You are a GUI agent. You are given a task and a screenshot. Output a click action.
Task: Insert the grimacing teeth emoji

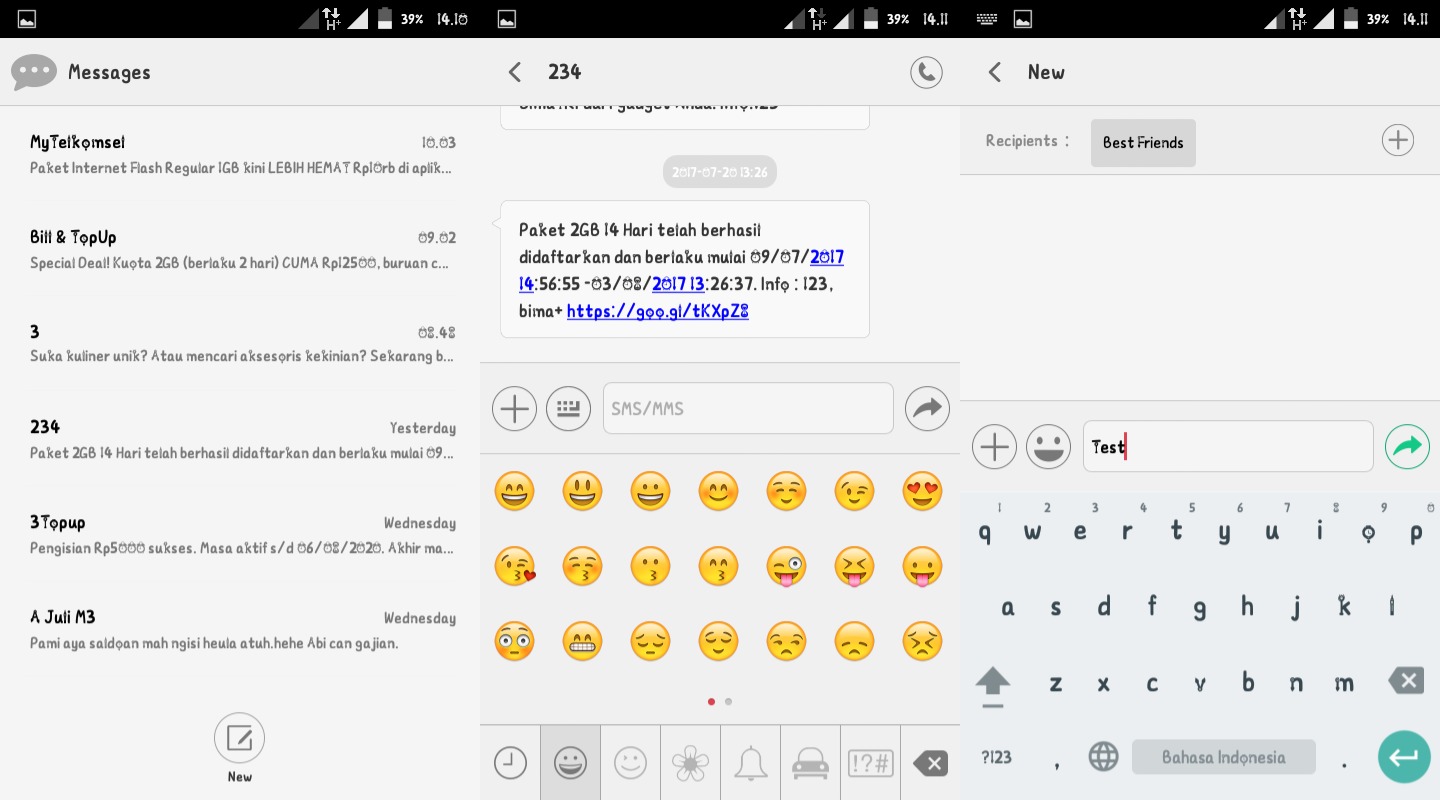582,642
